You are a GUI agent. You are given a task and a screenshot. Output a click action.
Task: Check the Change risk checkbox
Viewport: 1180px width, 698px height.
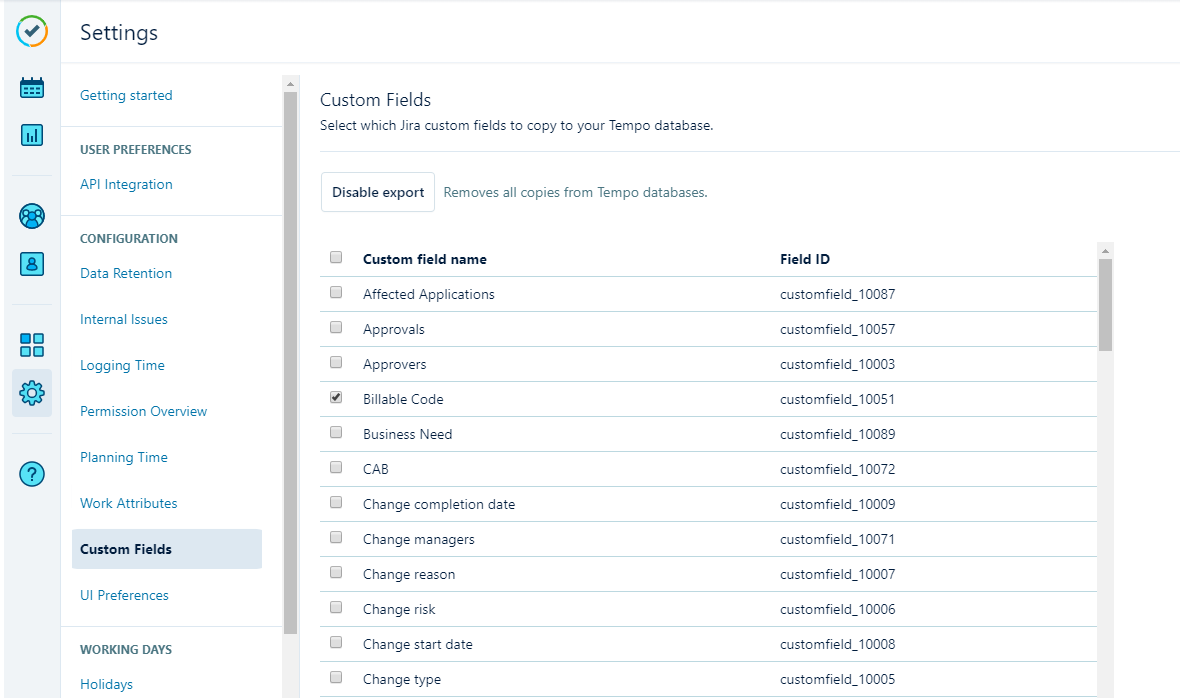click(336, 608)
